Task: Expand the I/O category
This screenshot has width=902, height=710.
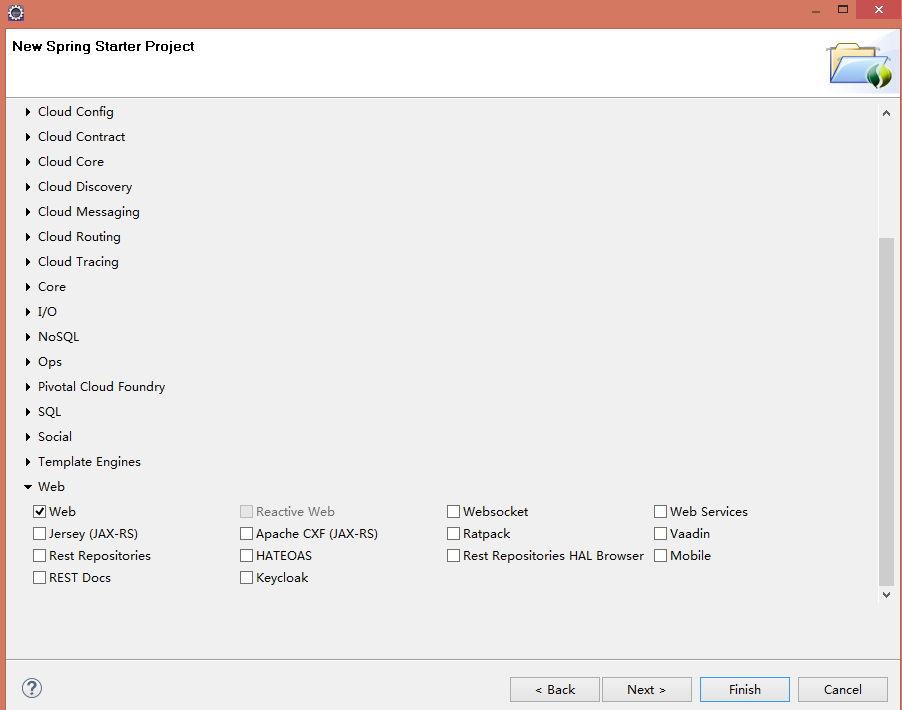Action: pos(28,312)
